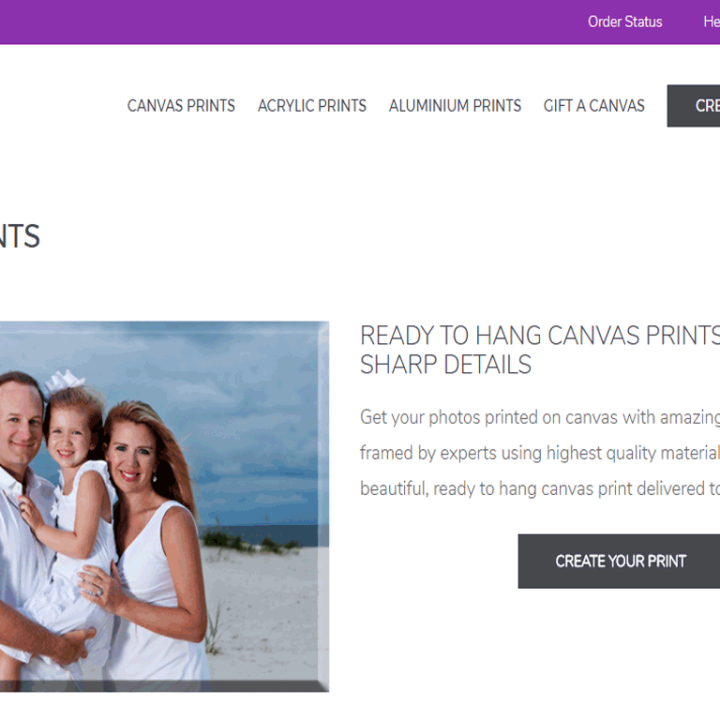Open the Order Status link
720x720 pixels.
[x=624, y=22]
